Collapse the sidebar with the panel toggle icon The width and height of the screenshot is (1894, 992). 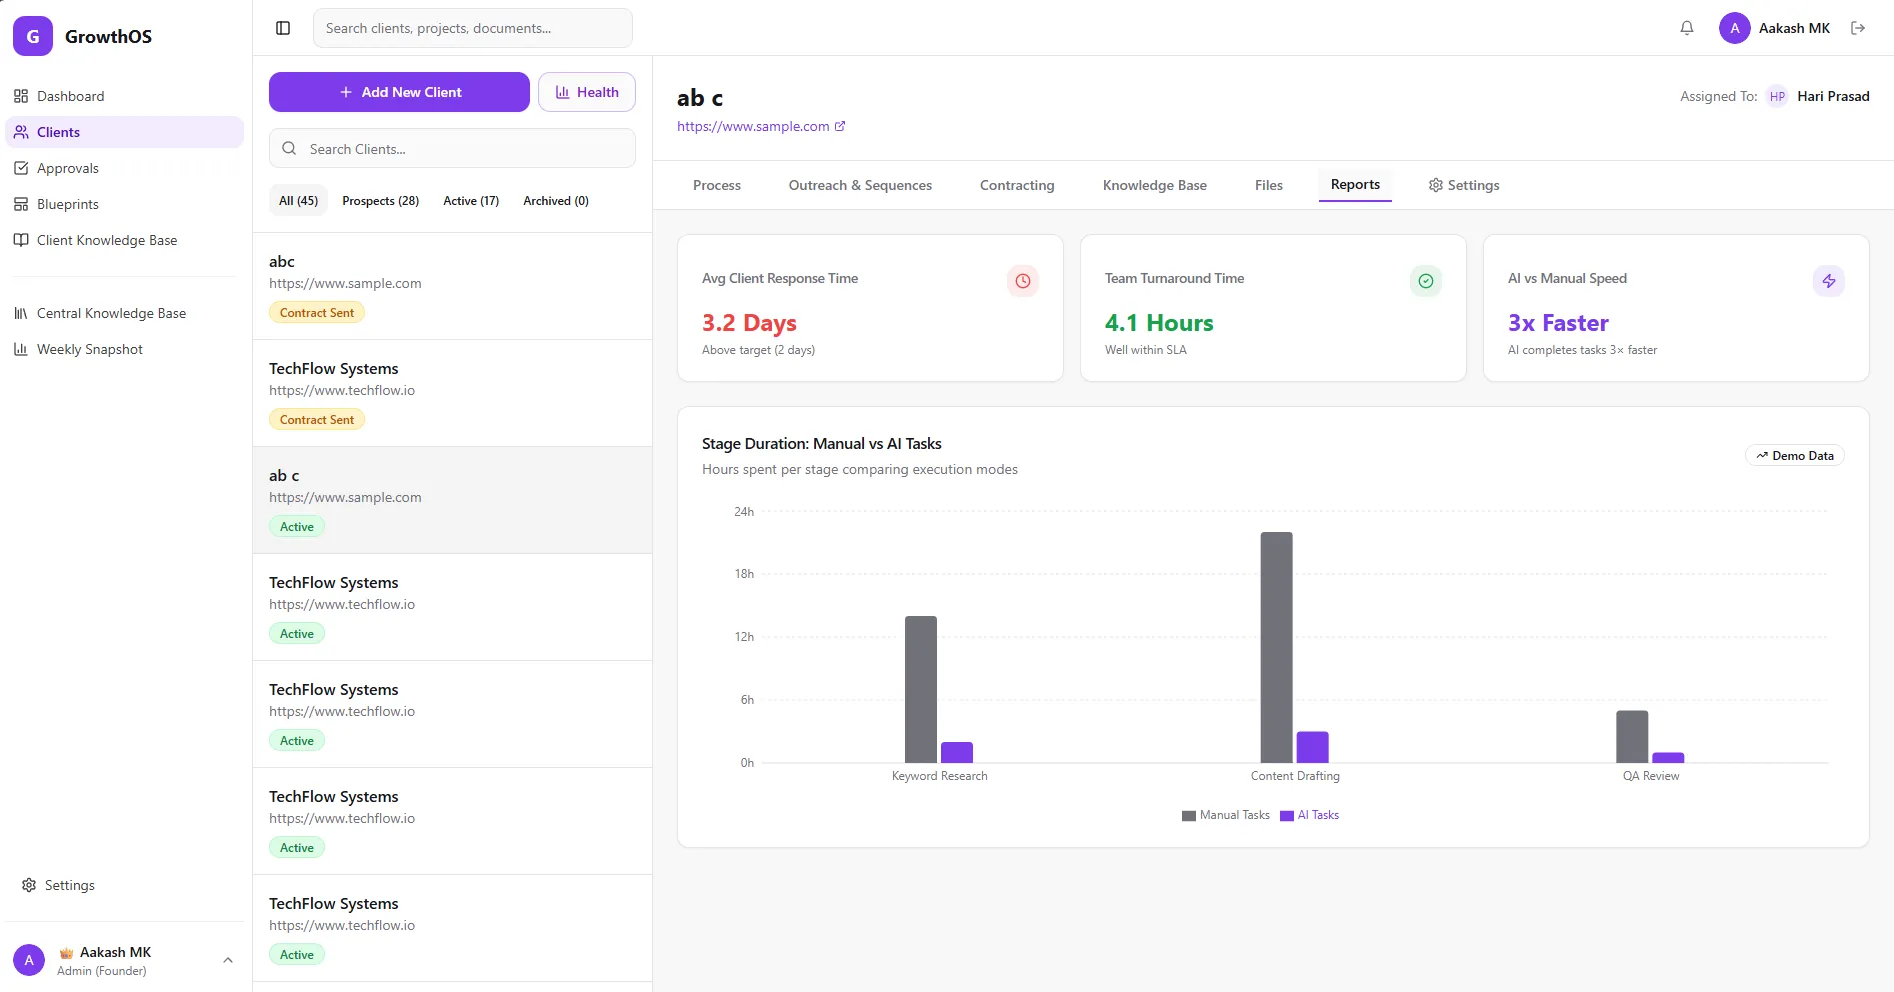point(282,28)
